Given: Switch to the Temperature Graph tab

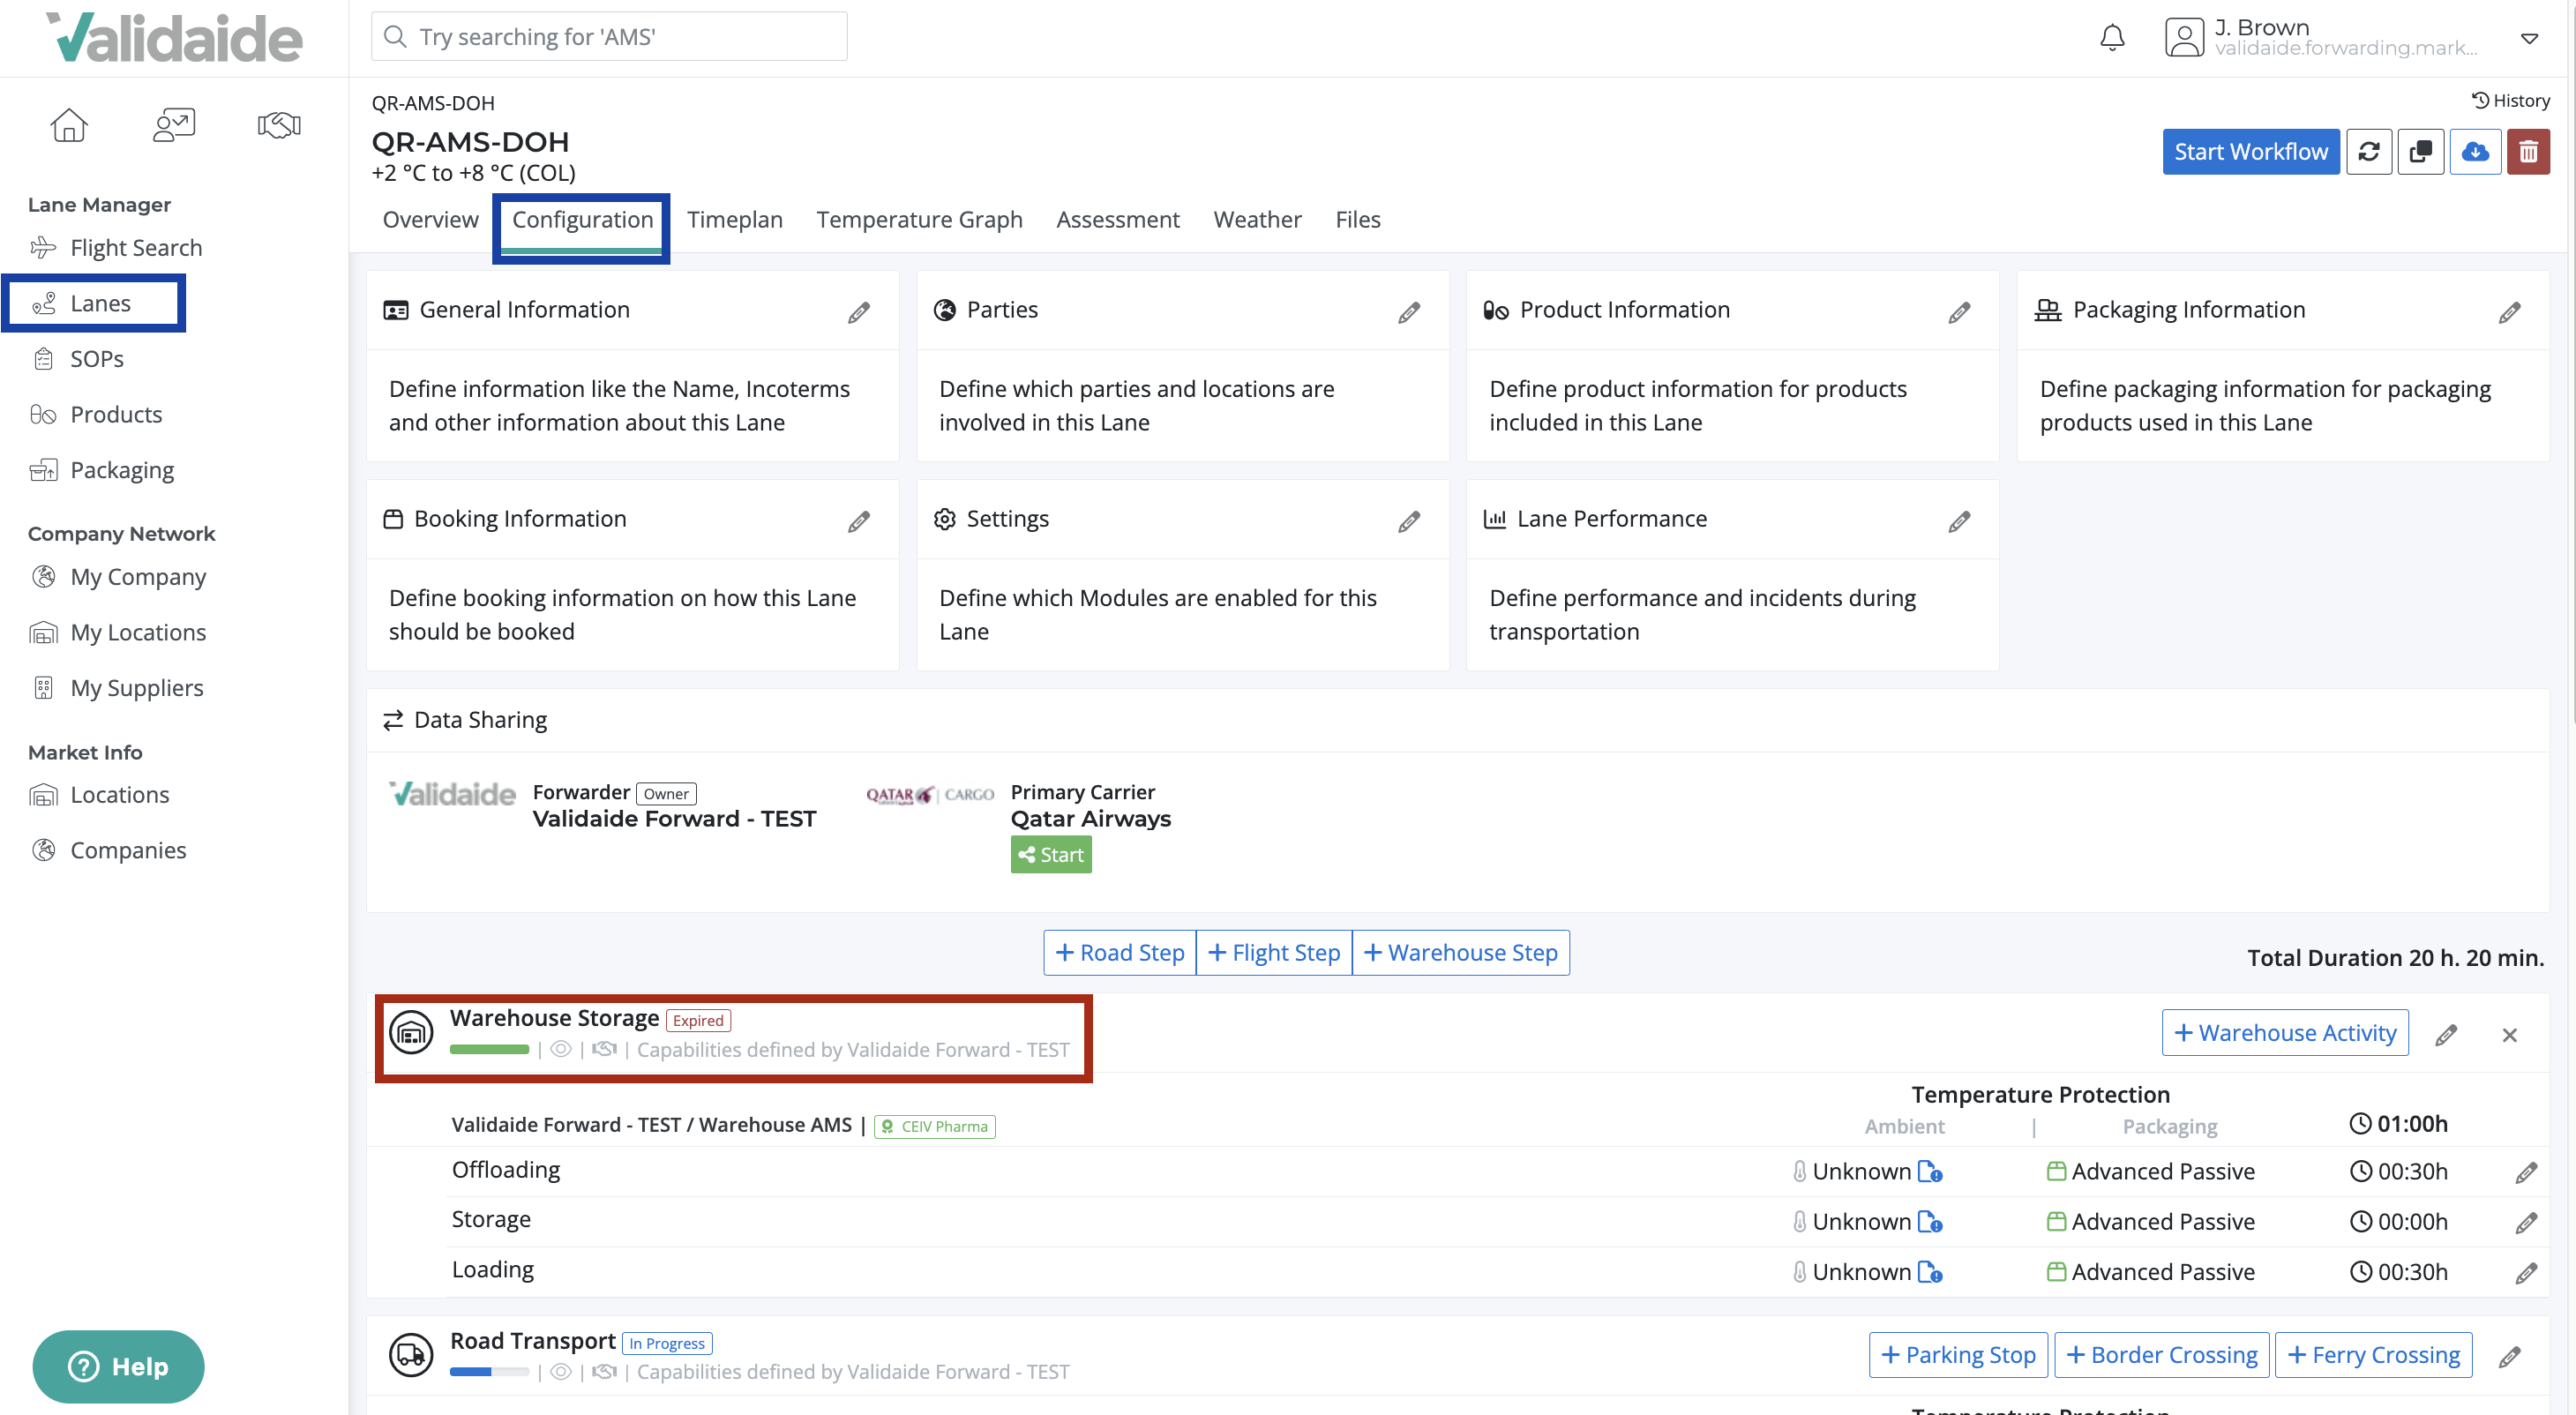Looking at the screenshot, I should (919, 219).
